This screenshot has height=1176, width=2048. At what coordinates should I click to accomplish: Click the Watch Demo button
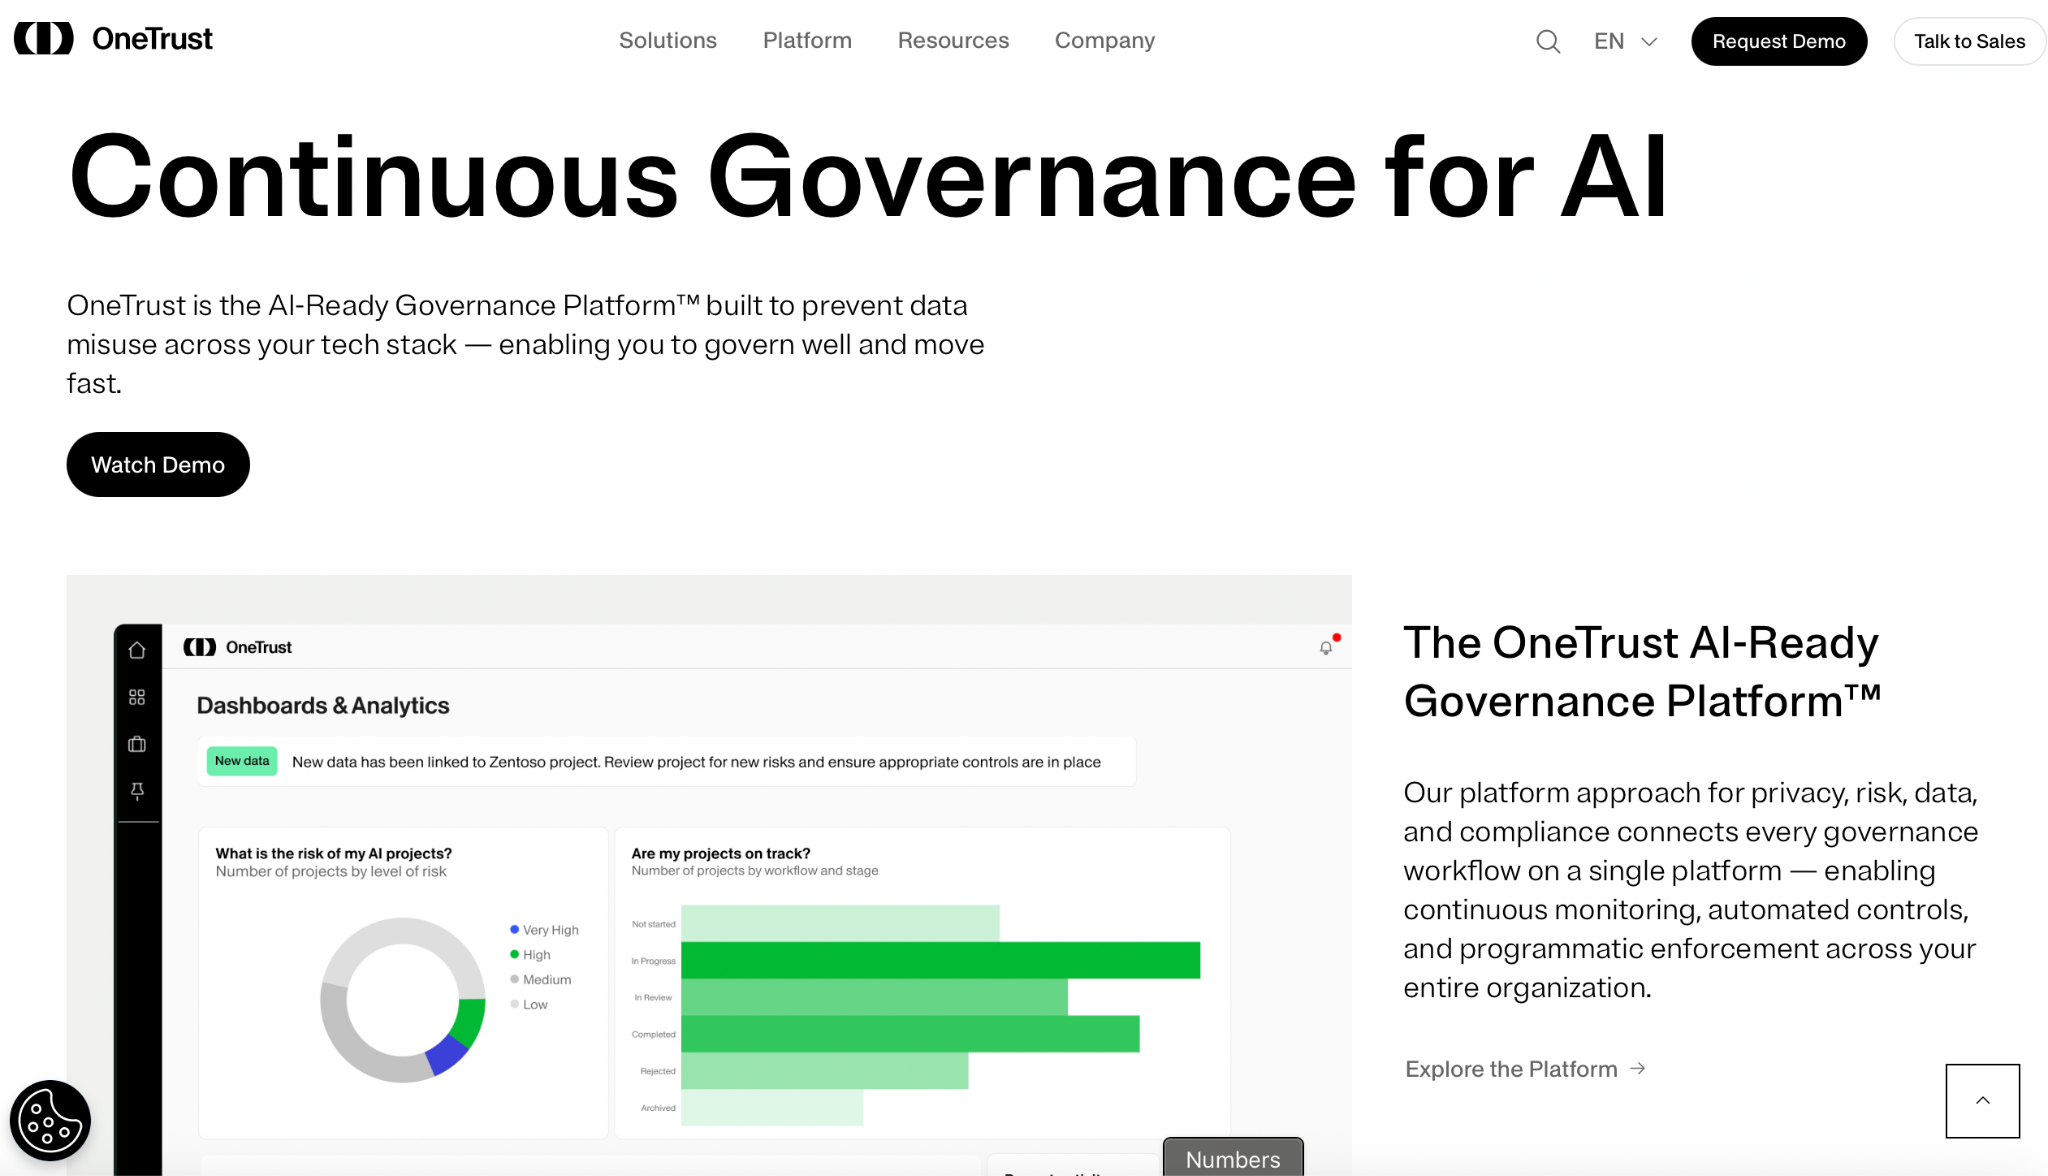click(x=158, y=464)
